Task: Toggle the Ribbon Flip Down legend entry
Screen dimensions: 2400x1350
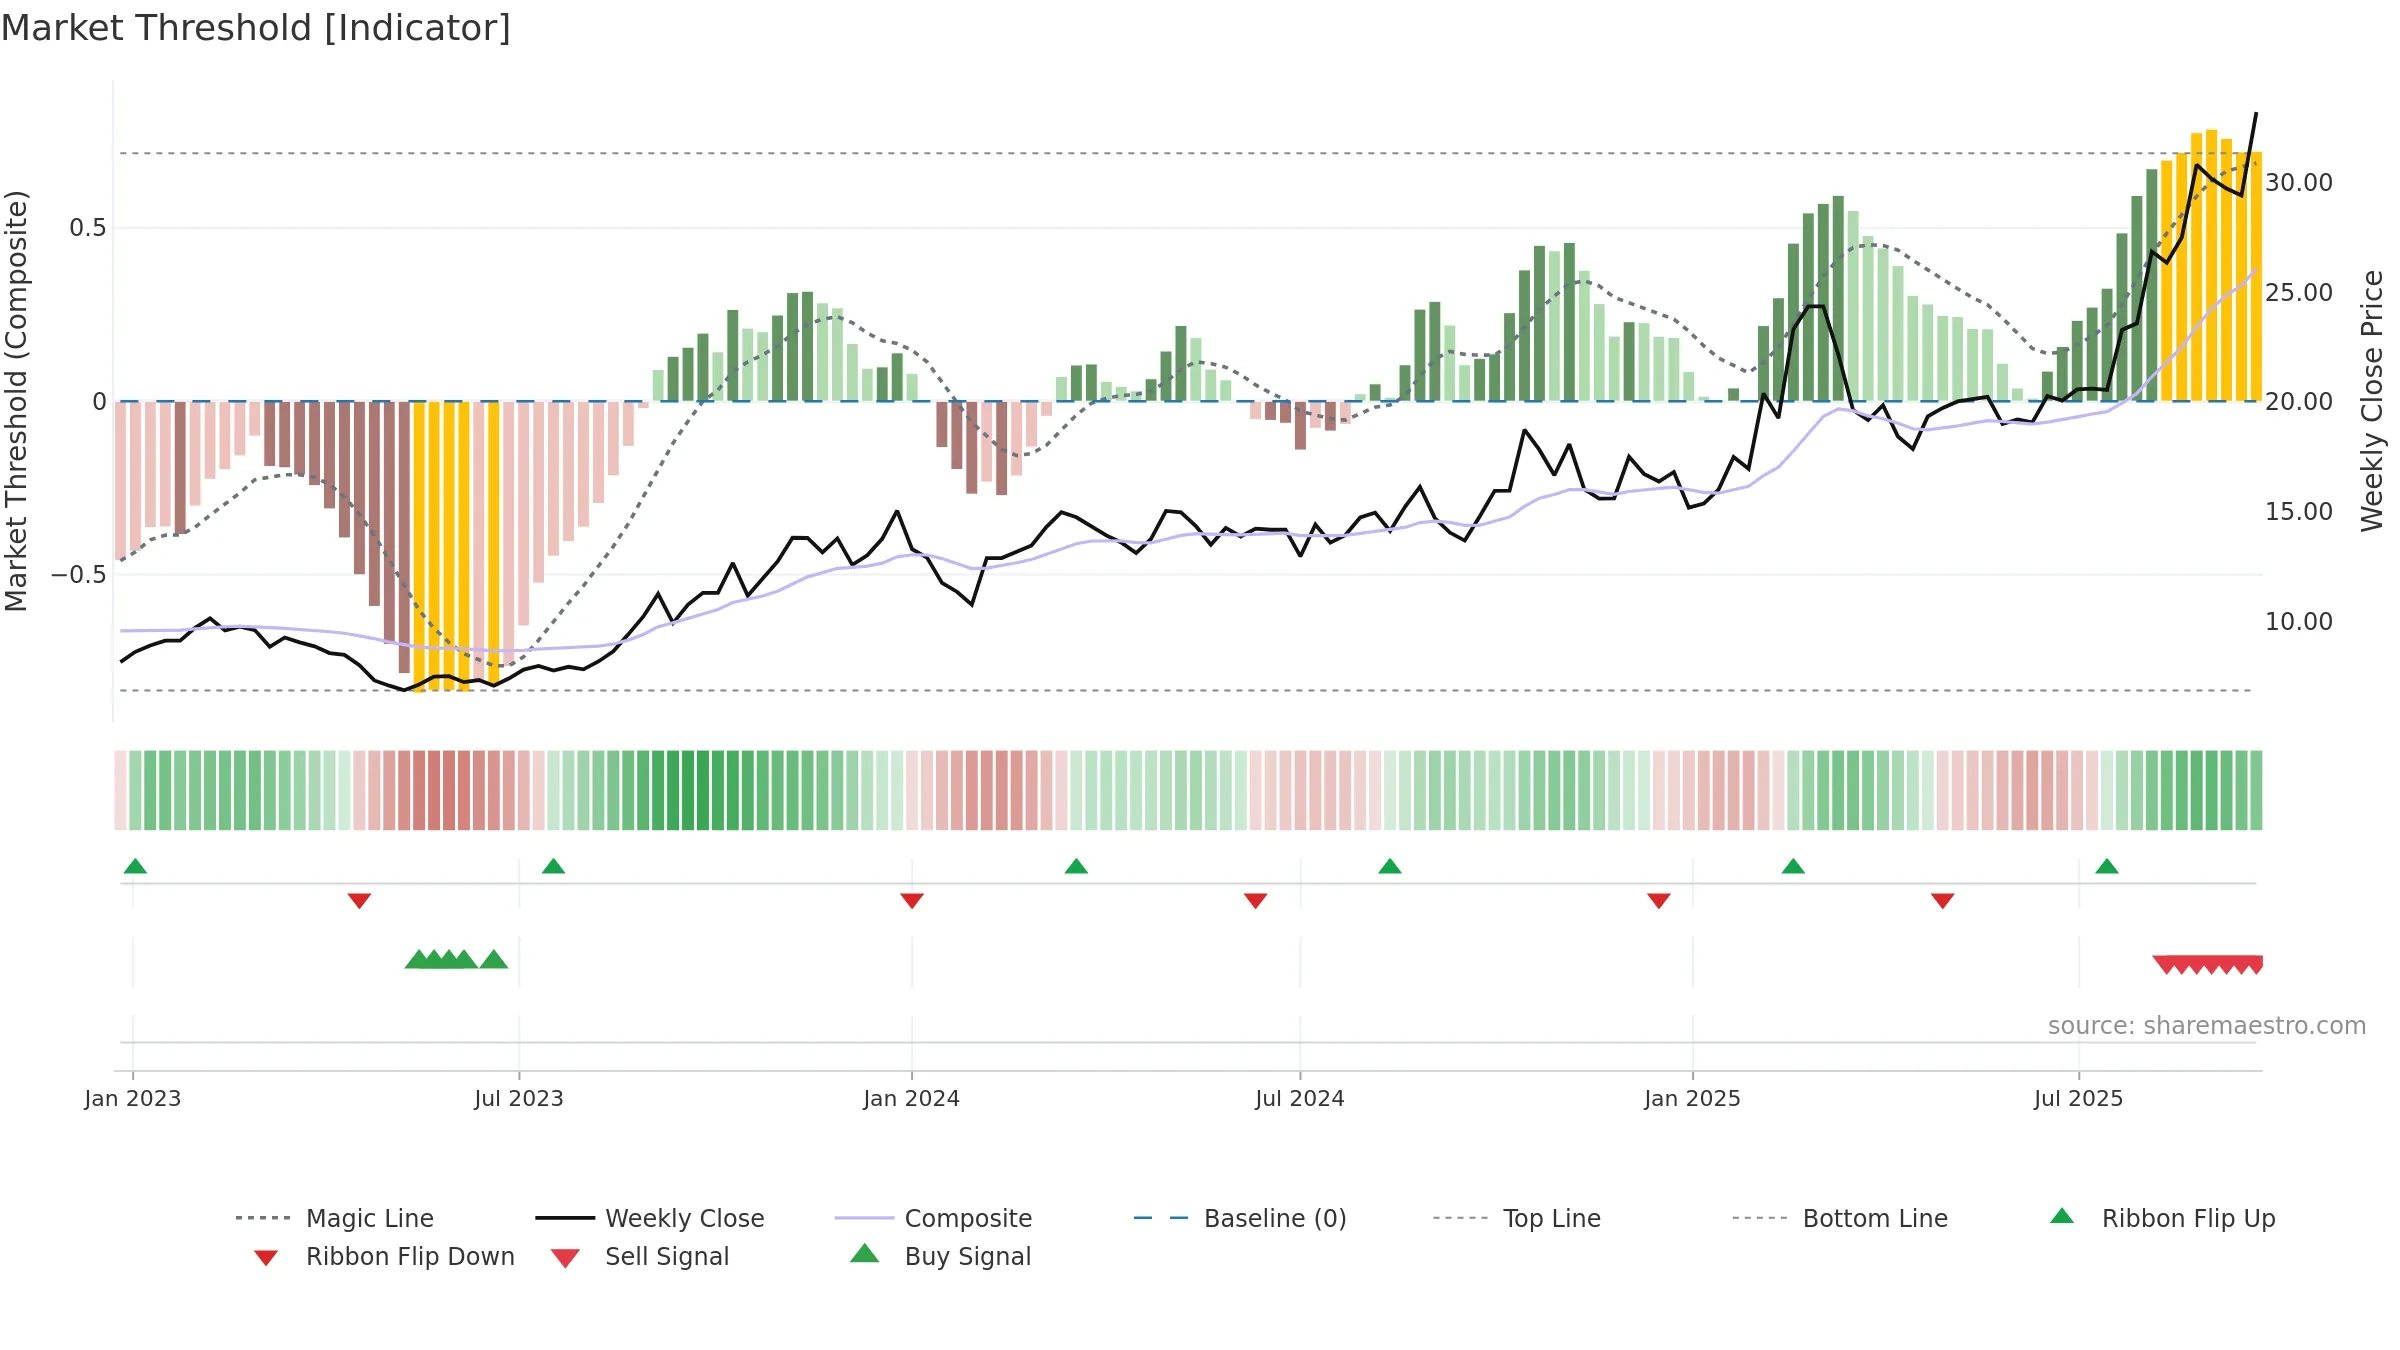Action: click(x=382, y=1256)
